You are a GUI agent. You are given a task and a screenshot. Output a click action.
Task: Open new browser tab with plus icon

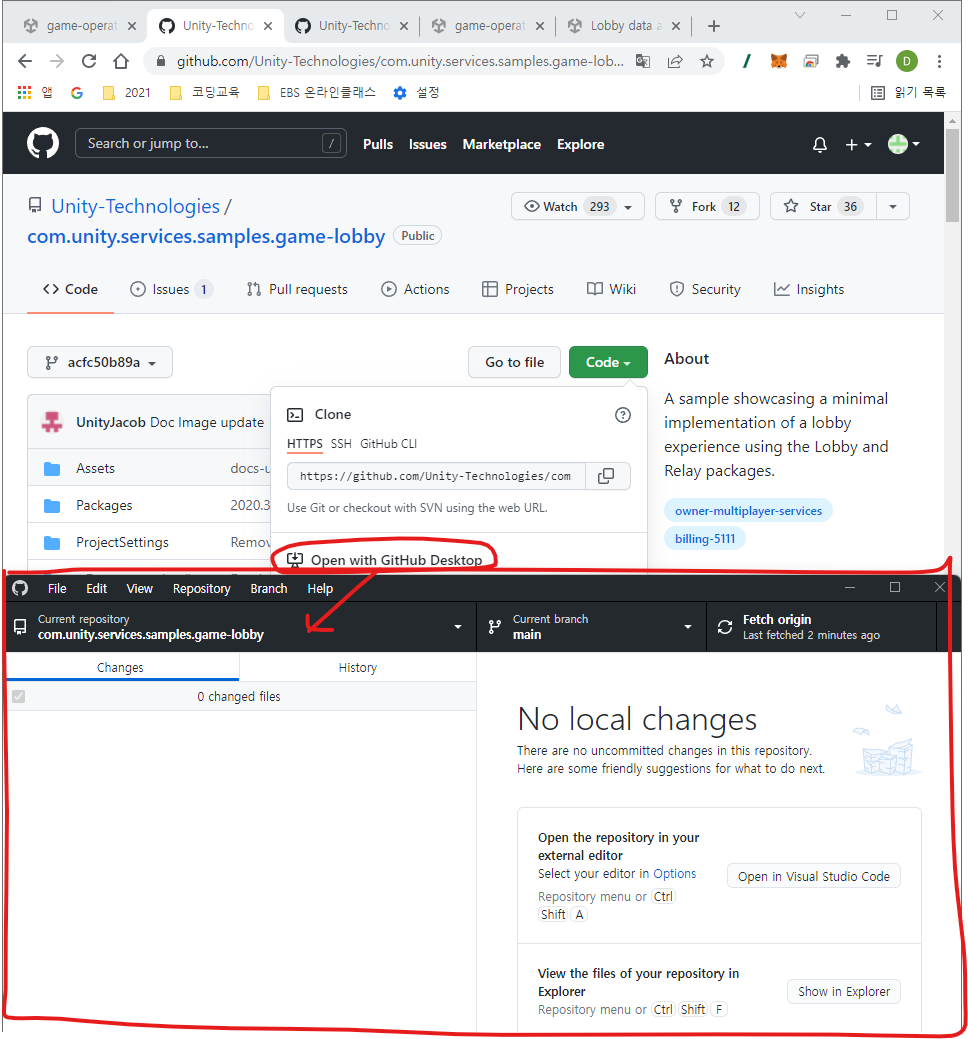[x=714, y=26]
